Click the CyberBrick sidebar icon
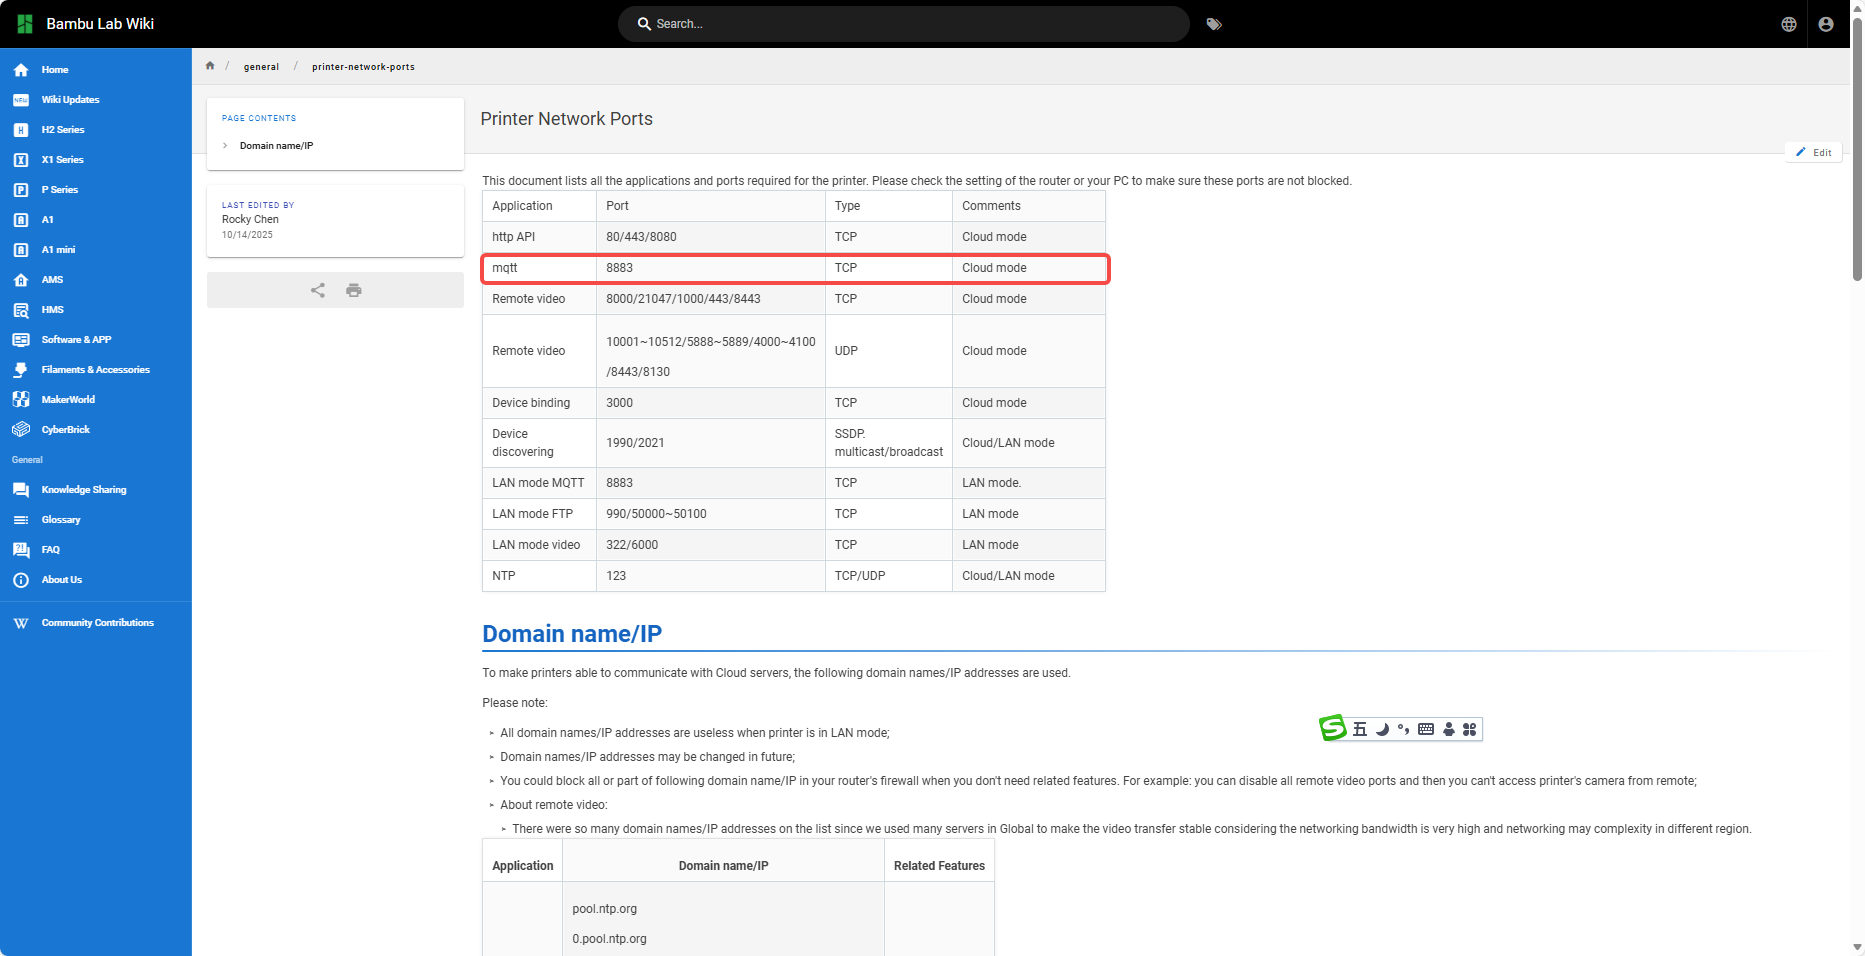Image resolution: width=1865 pixels, height=956 pixels. [x=21, y=430]
